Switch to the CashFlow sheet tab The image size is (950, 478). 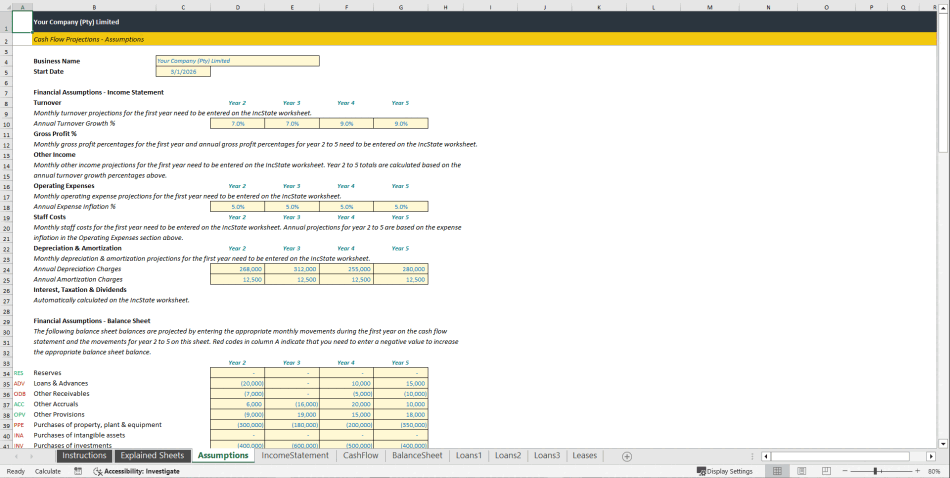tap(360, 456)
